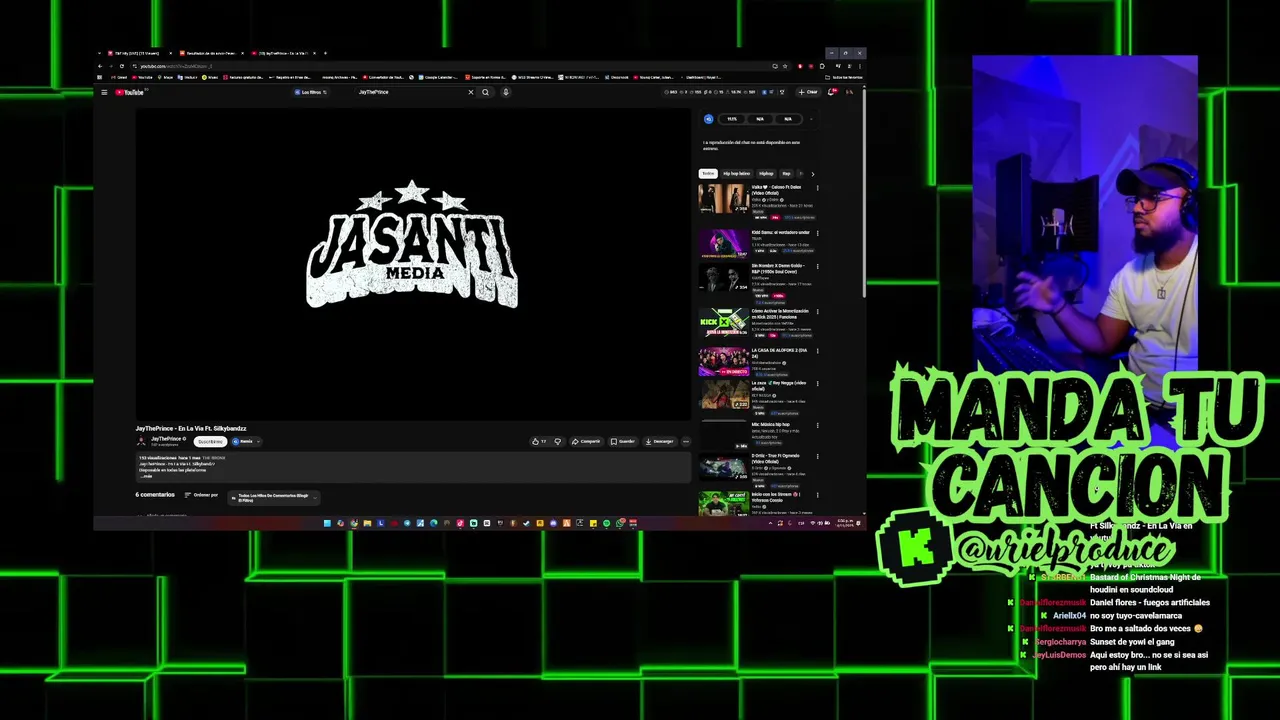Open 'D Ortiz - Truе Ft Ogmendo' video

coord(723,466)
